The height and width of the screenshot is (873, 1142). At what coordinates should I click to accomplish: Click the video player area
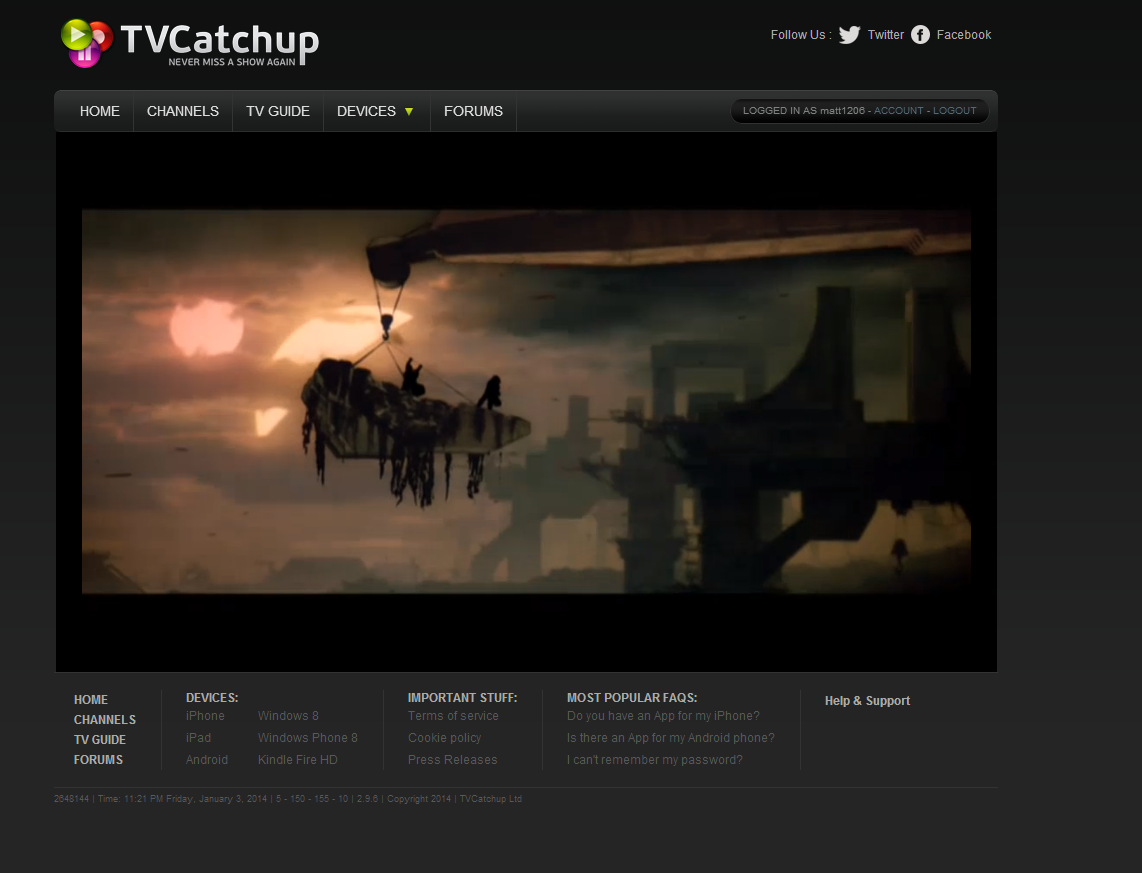click(x=526, y=402)
